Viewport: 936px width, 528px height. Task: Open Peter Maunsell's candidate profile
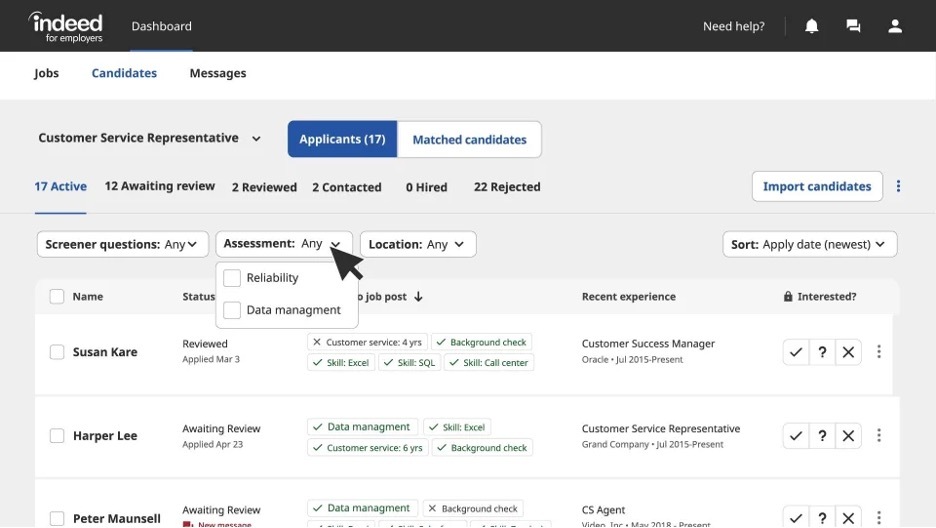[x=116, y=518]
